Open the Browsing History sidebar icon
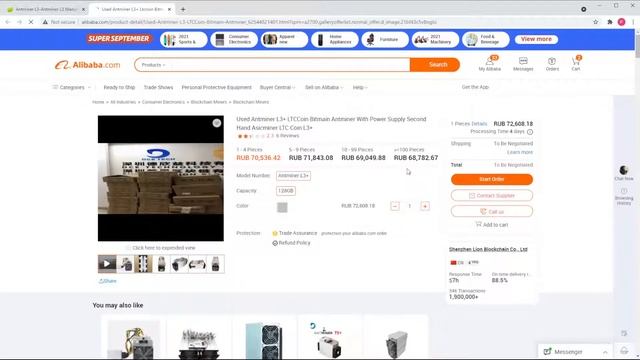The height and width of the screenshot is (360, 640). (x=624, y=196)
